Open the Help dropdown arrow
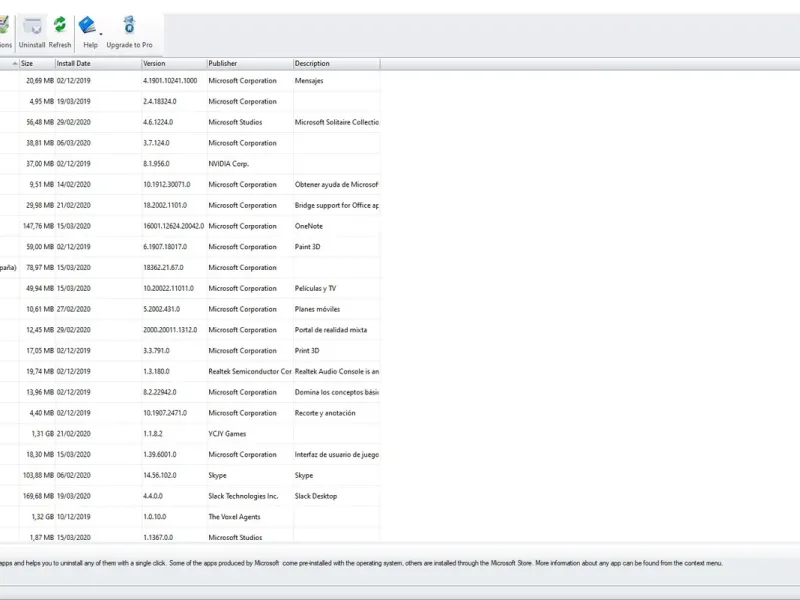800x600 pixels. tap(101, 35)
